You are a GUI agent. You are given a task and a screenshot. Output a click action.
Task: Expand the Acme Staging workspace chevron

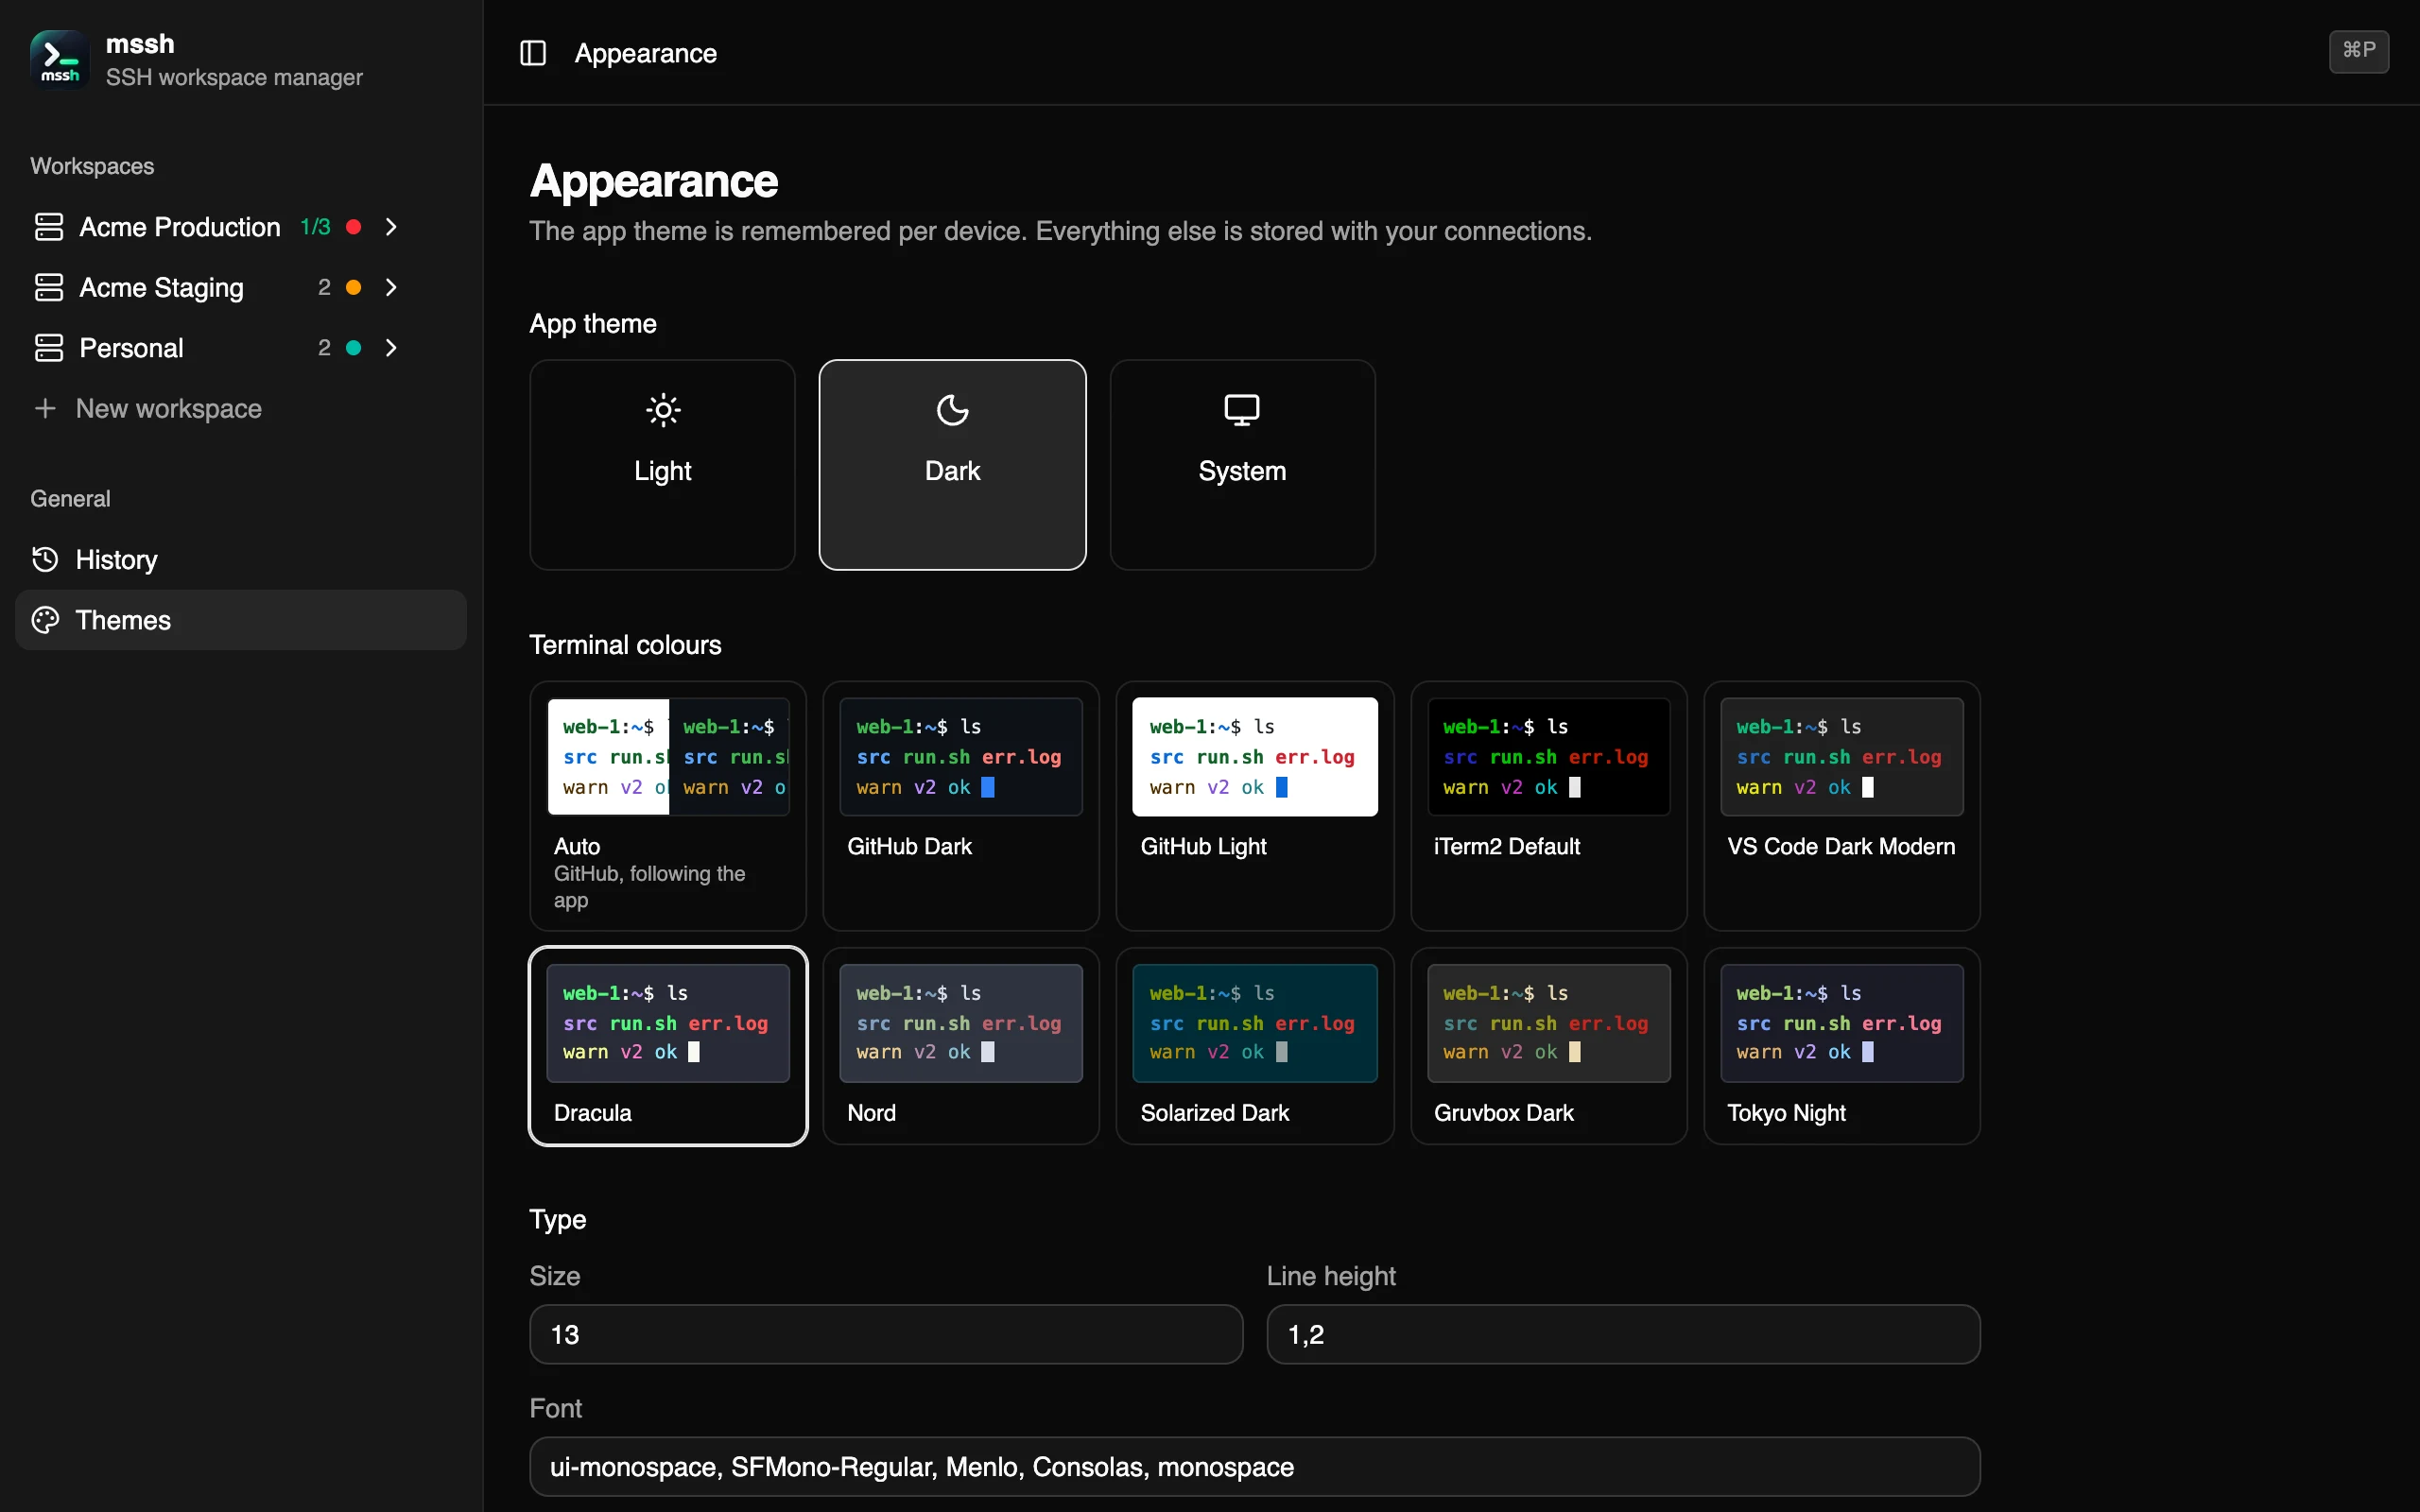(x=391, y=288)
